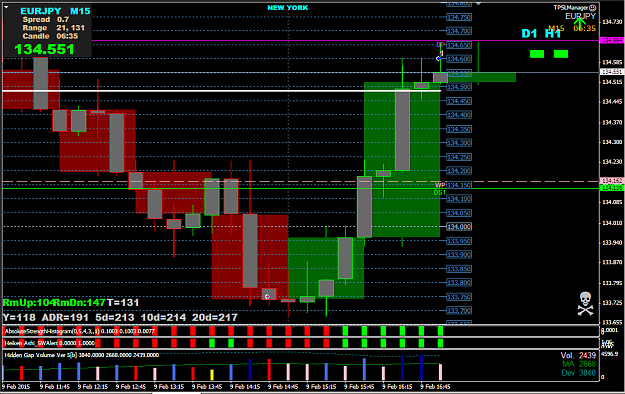Click the 9 Feb 16:45 time axis label
Image resolution: width=625 pixels, height=394 pixels.
435,386
